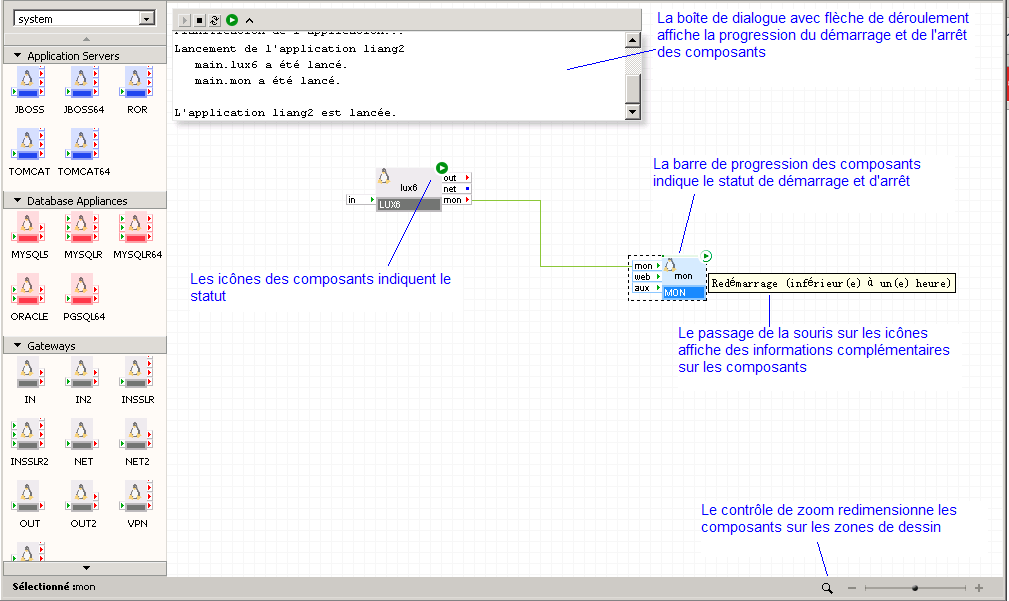
Task: Pick the JBOSS64 appliance in palette
Action: pos(82,82)
